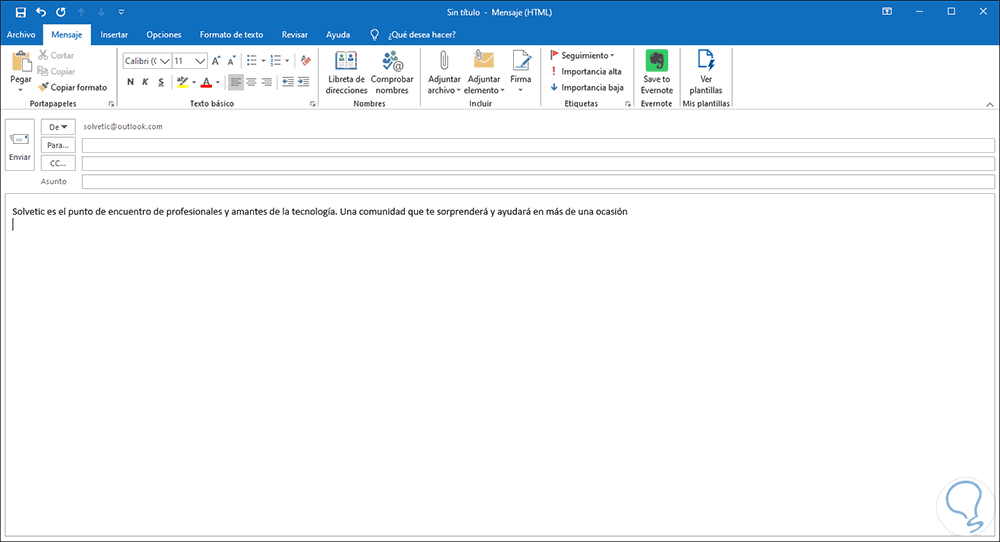The height and width of the screenshot is (542, 1000).
Task: Select Copiar formato paintbrush
Action: 72,87
